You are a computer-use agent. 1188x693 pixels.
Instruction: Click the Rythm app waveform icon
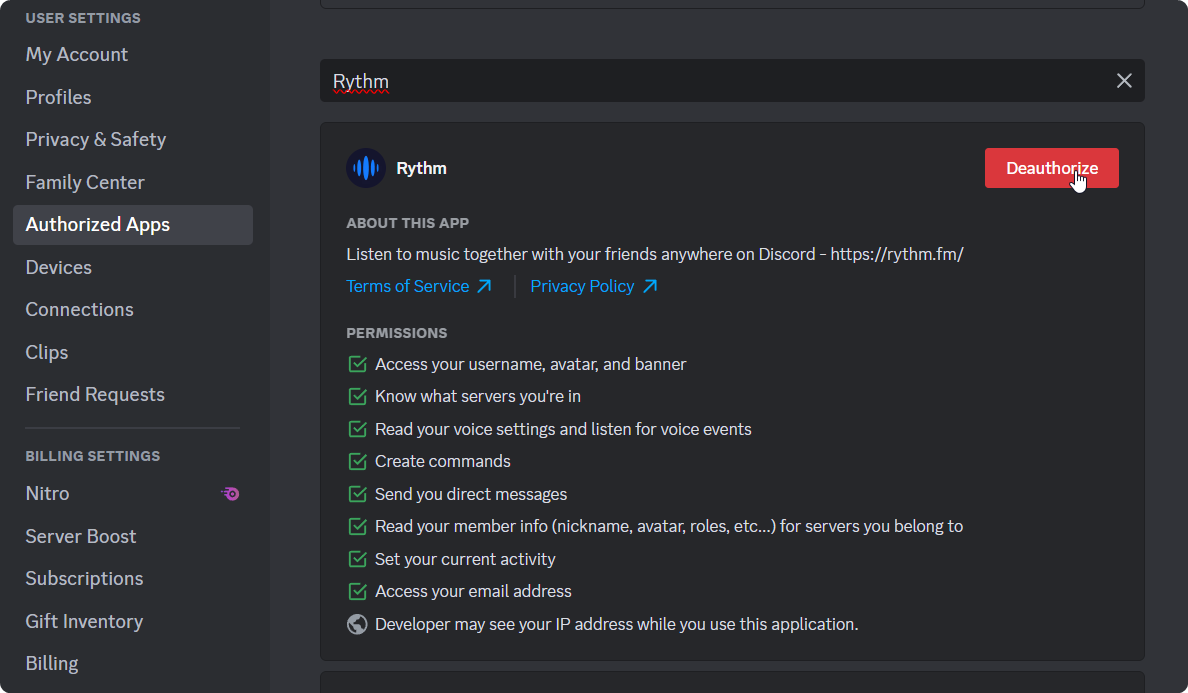[366, 168]
